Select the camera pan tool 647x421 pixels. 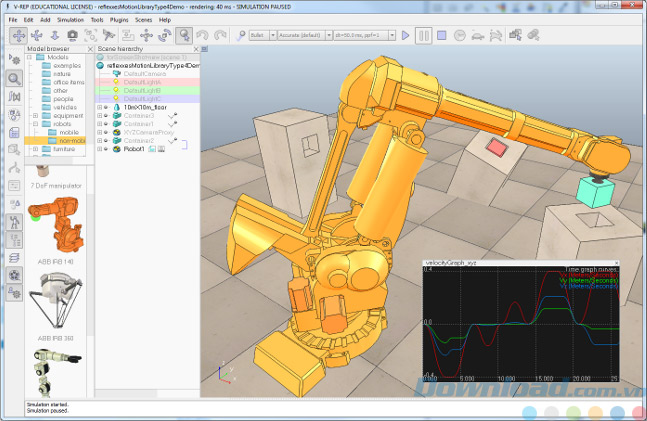point(18,35)
